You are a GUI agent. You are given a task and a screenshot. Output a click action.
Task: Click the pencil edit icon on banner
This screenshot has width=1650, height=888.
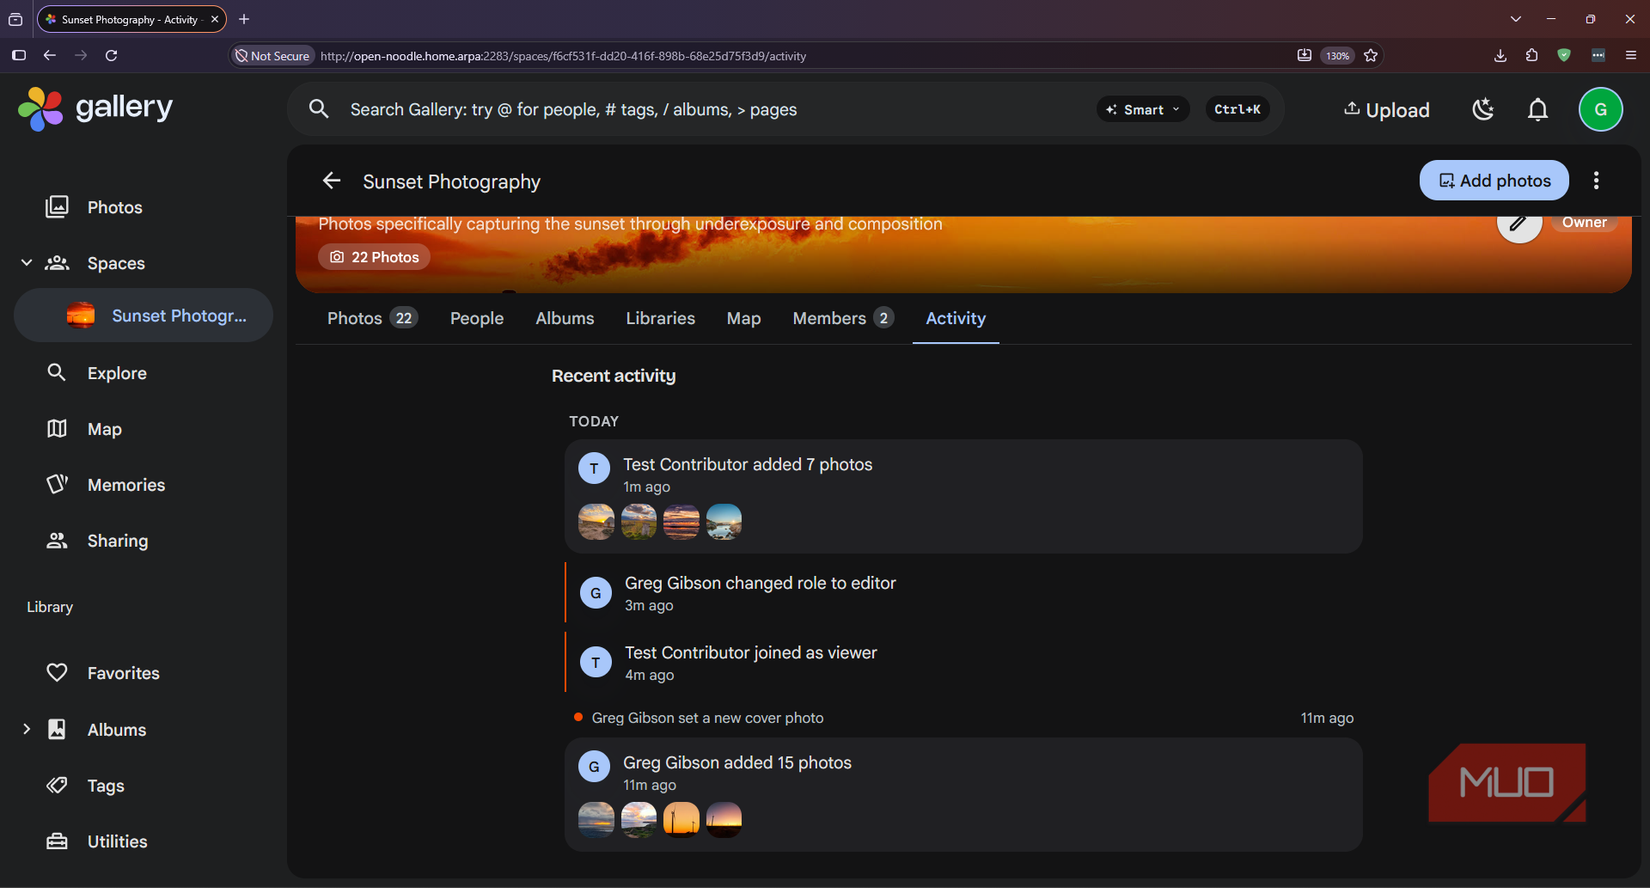tap(1518, 224)
